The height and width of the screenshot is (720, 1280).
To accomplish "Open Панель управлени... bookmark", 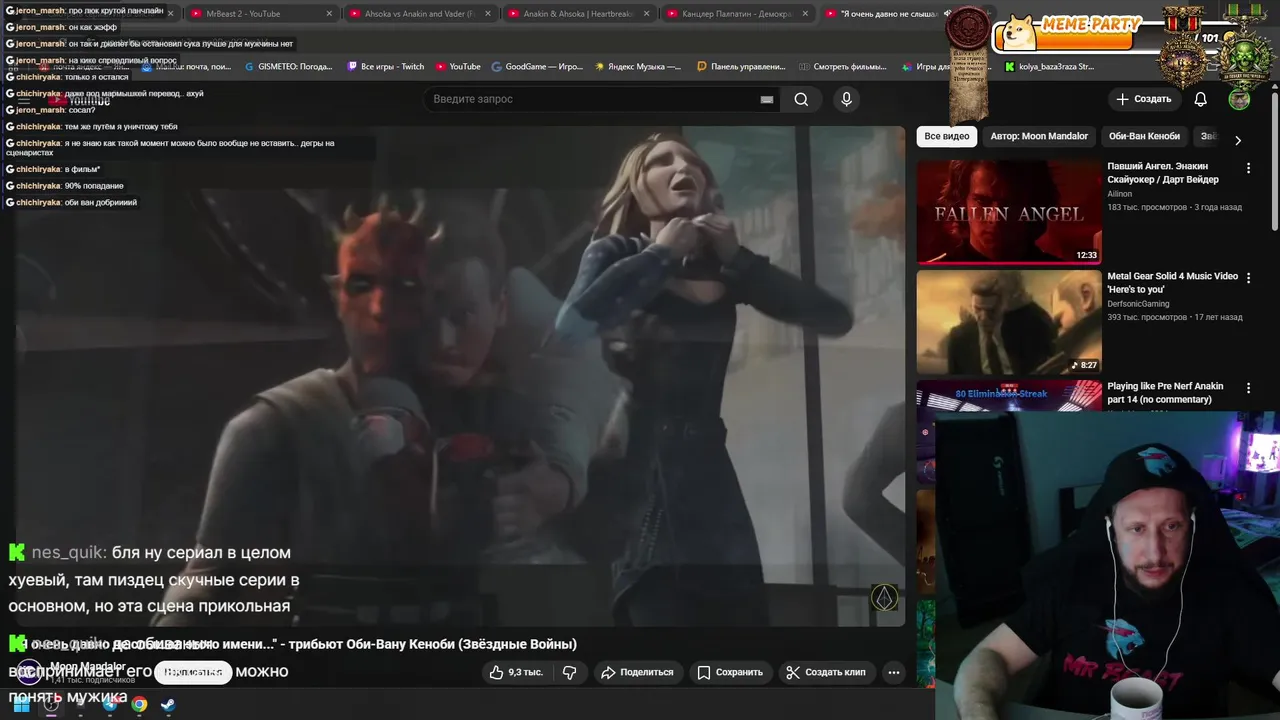I will pyautogui.click(x=741, y=67).
